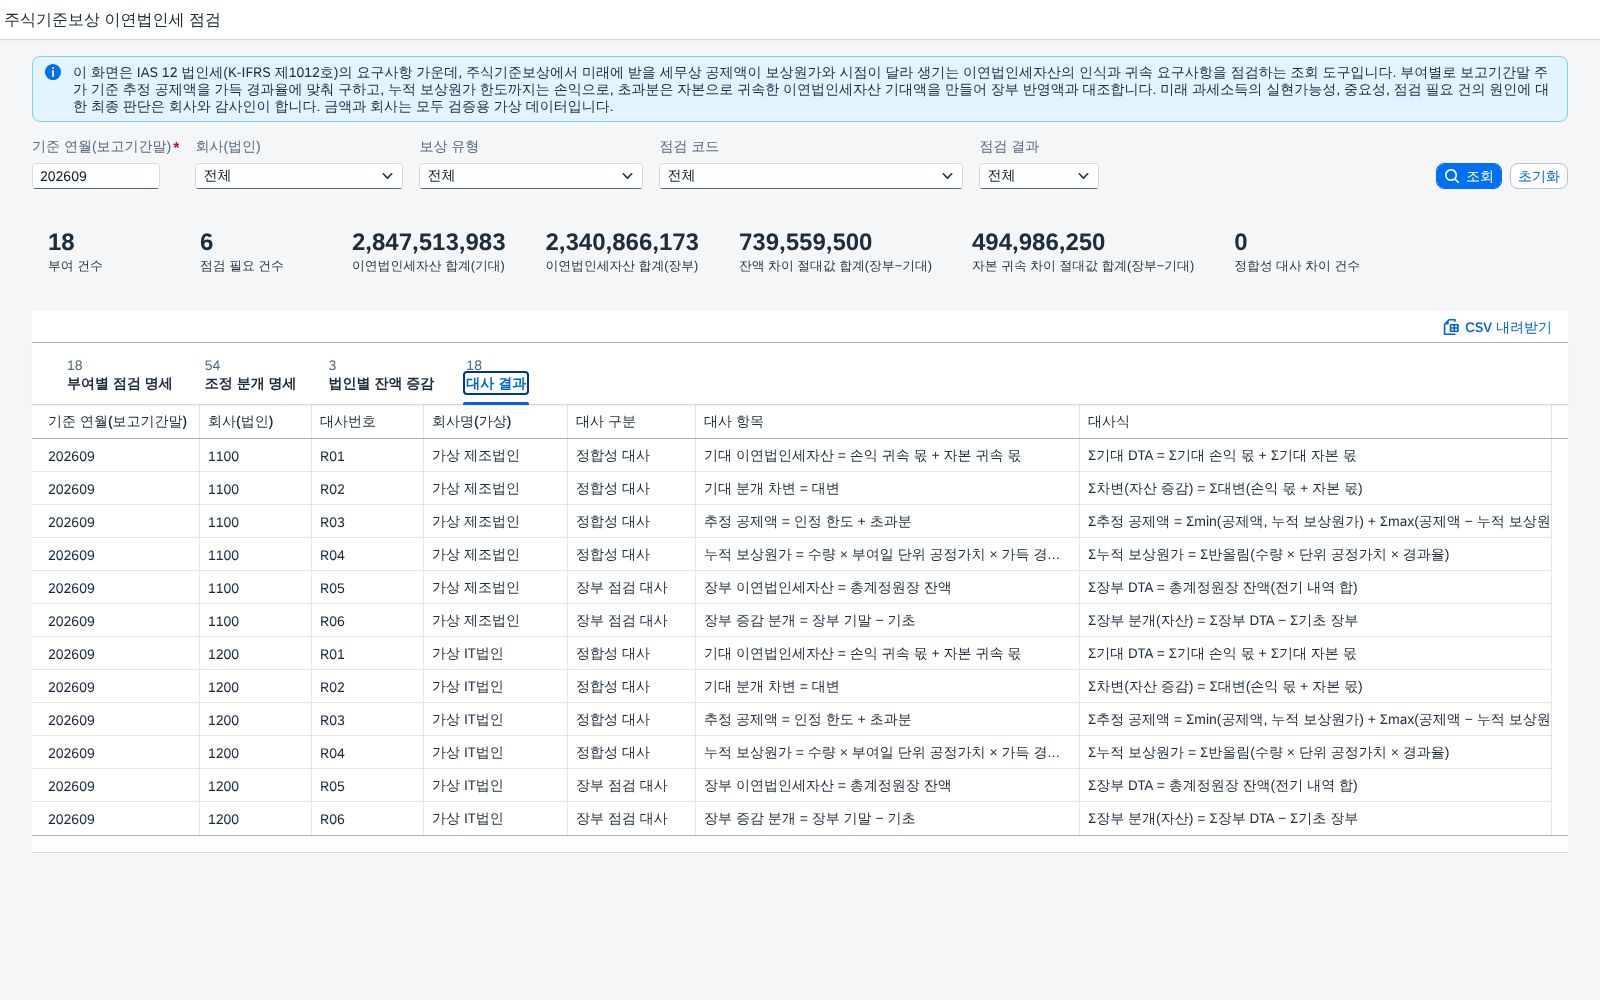Screen dimensions: 1600x1000
Task: Click 'Σ누적 보상원가' formula in 1100 R04 row
Action: [x=1268, y=555]
